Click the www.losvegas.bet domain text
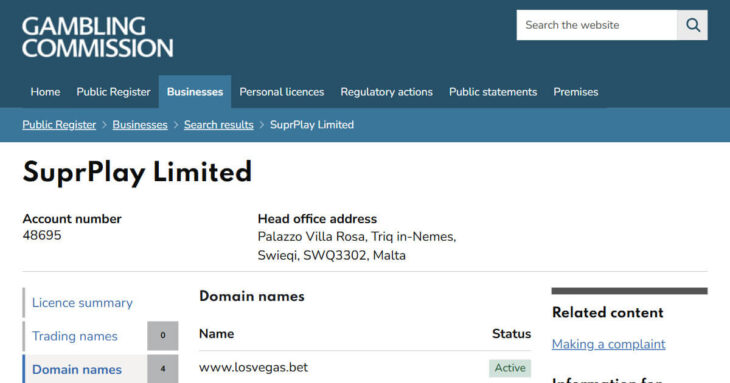 tap(253, 368)
